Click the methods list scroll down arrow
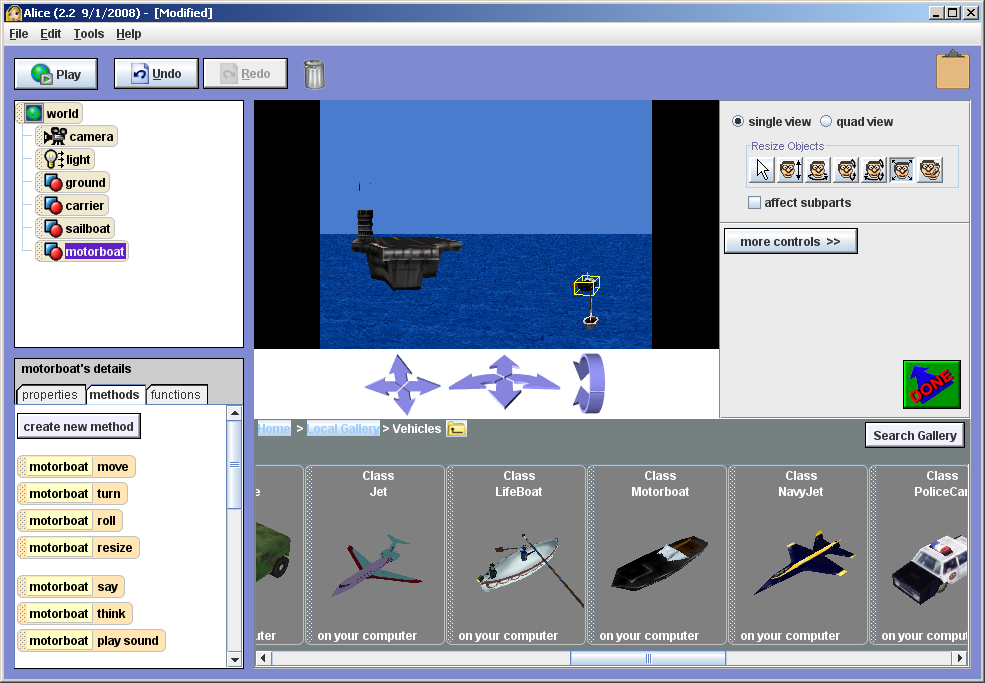985x683 pixels. pyautogui.click(x=234, y=660)
